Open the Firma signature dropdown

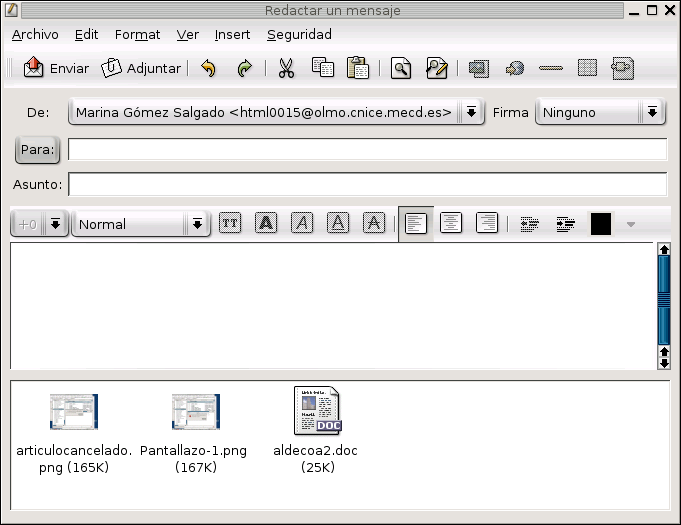(x=653, y=112)
